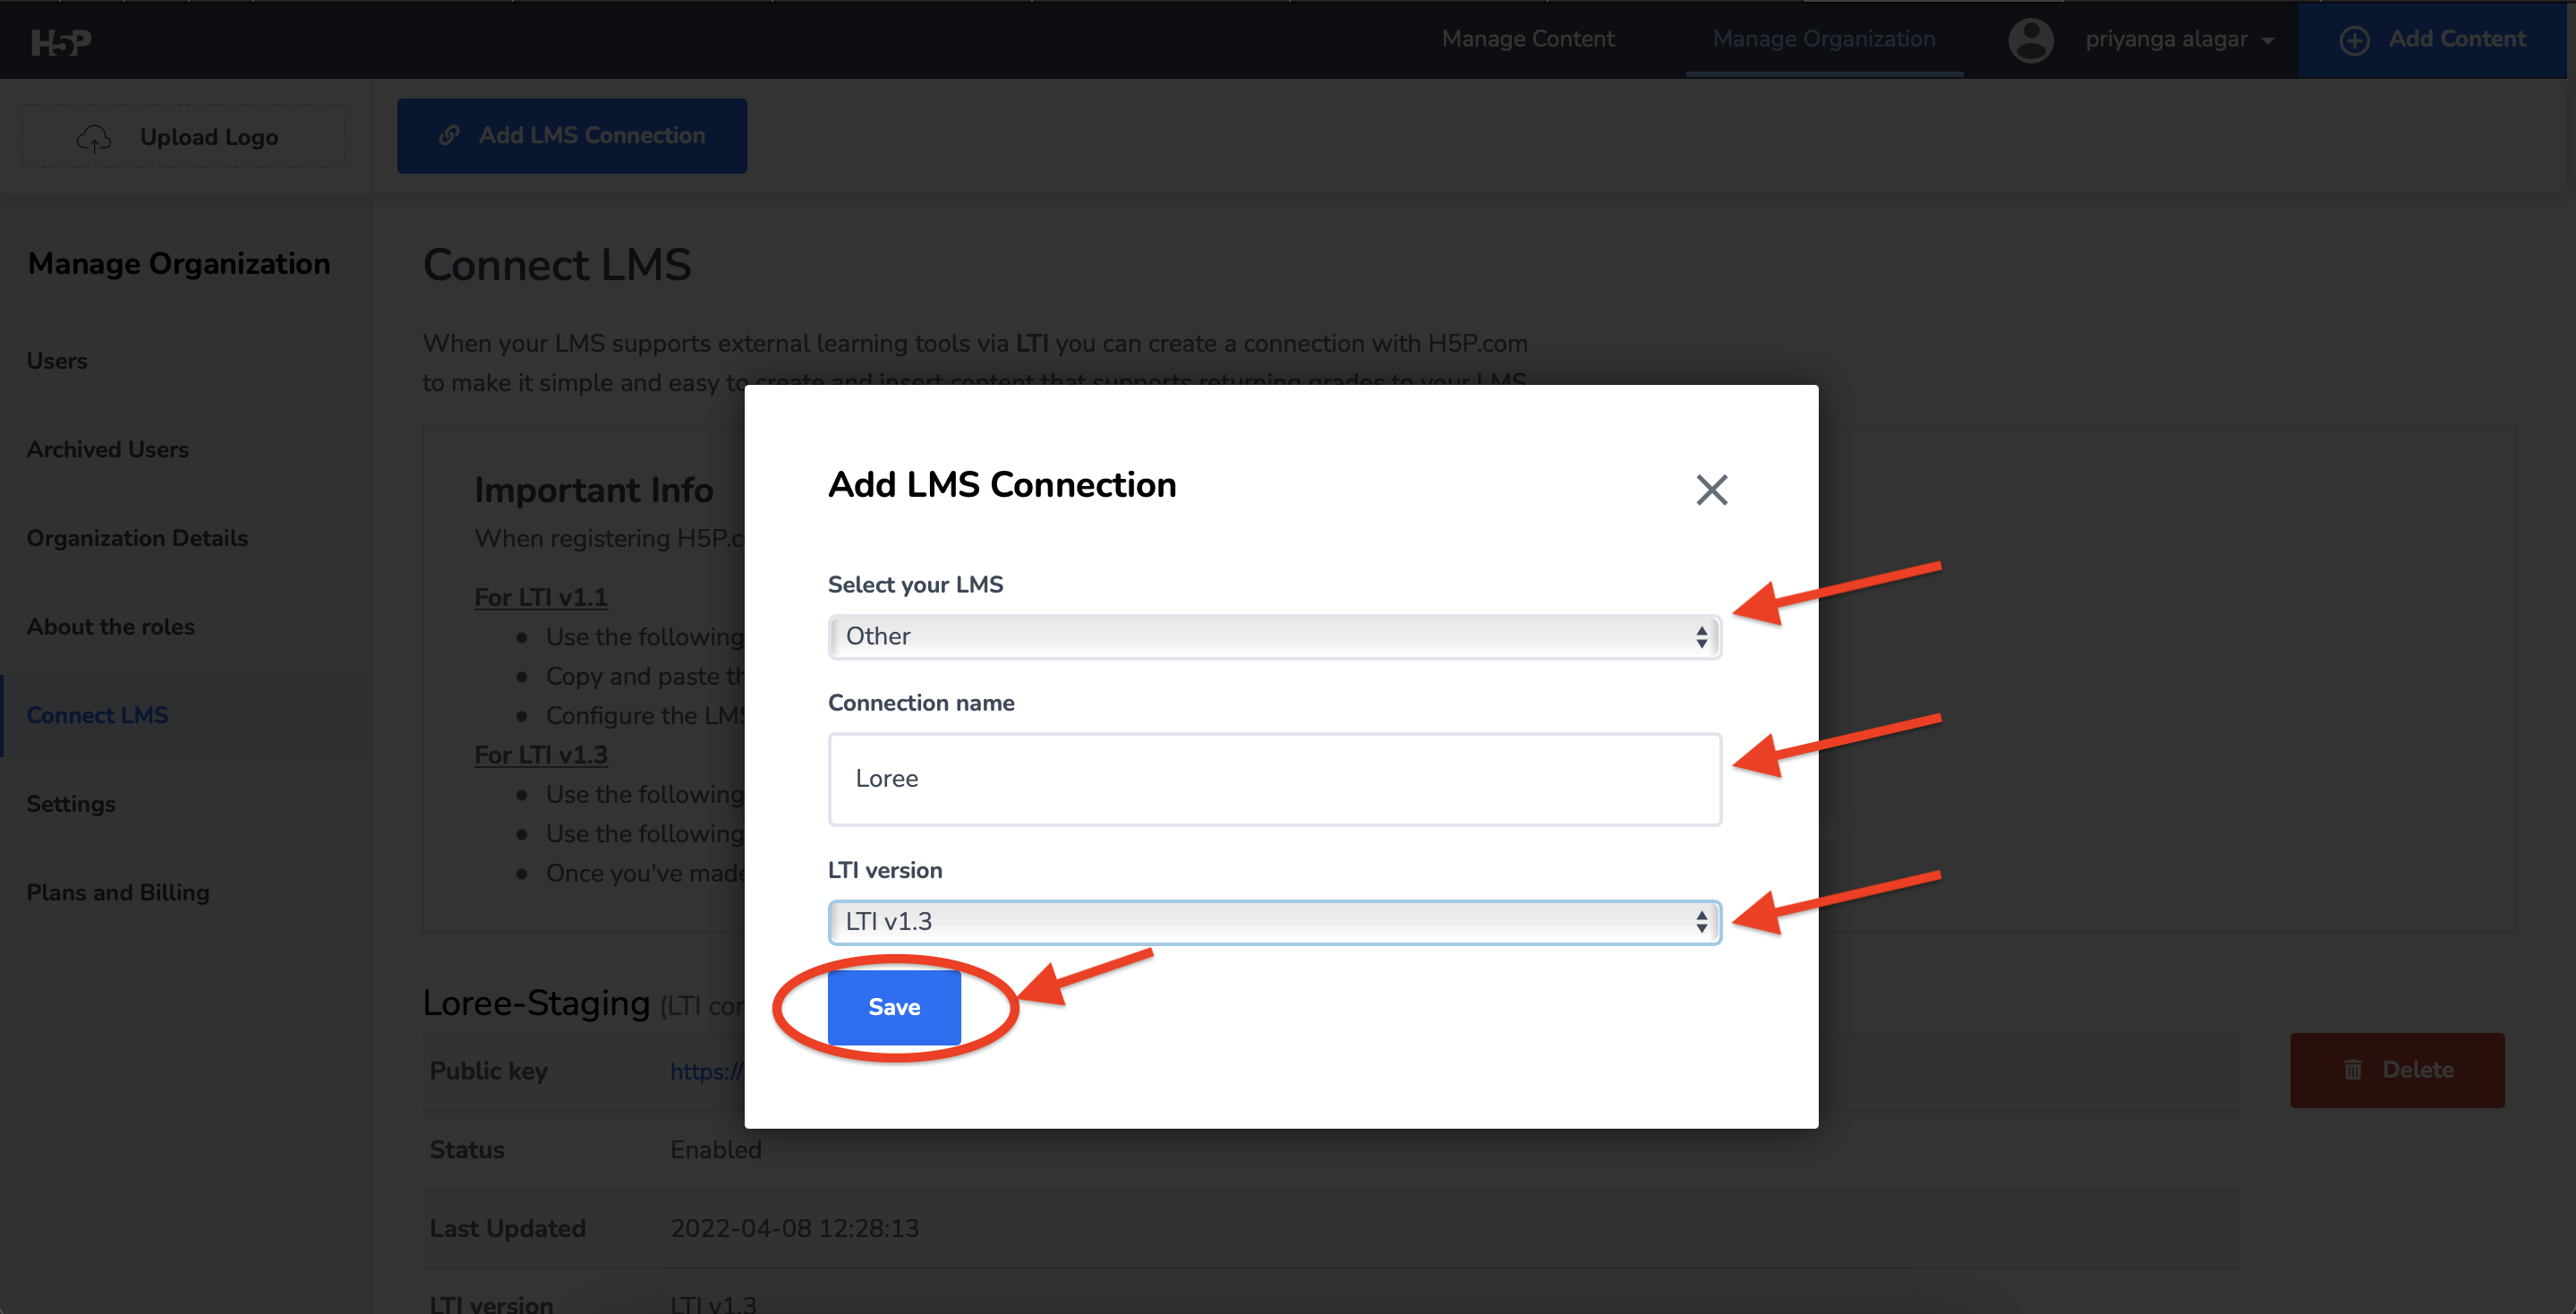
Task: Click the H5P logo icon
Action: tap(61, 42)
